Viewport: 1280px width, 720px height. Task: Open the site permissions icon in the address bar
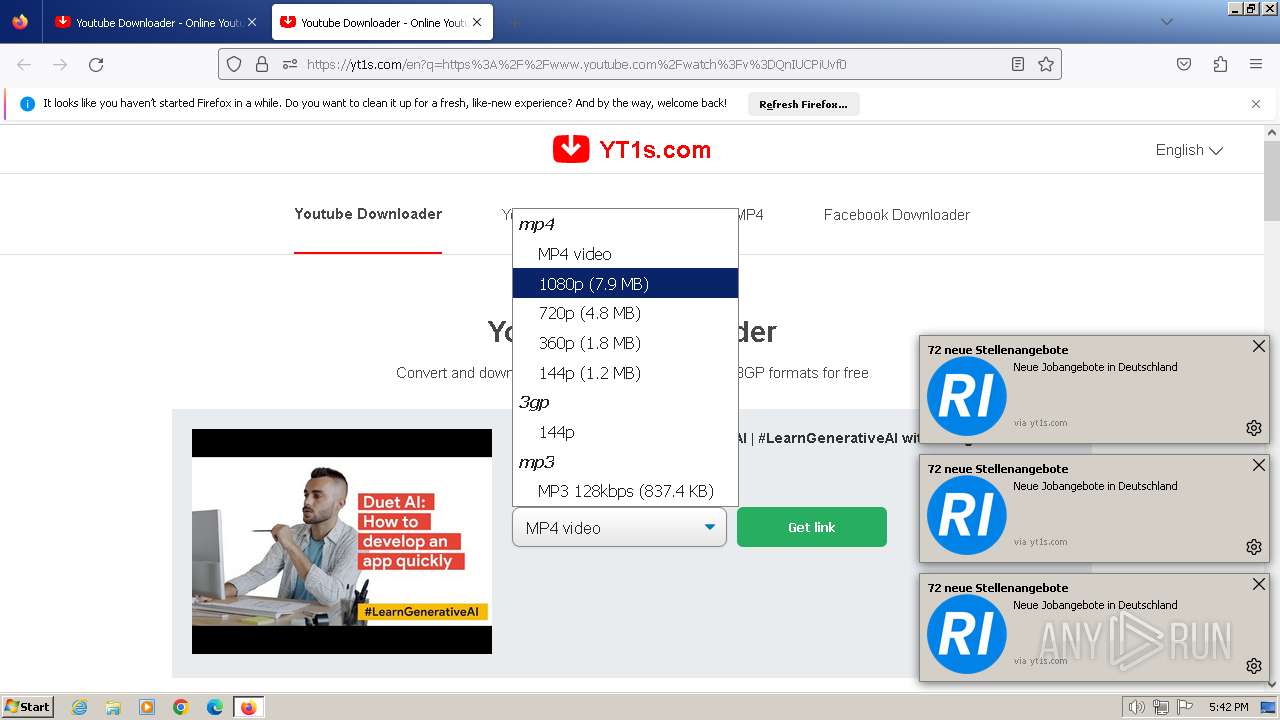pos(290,64)
